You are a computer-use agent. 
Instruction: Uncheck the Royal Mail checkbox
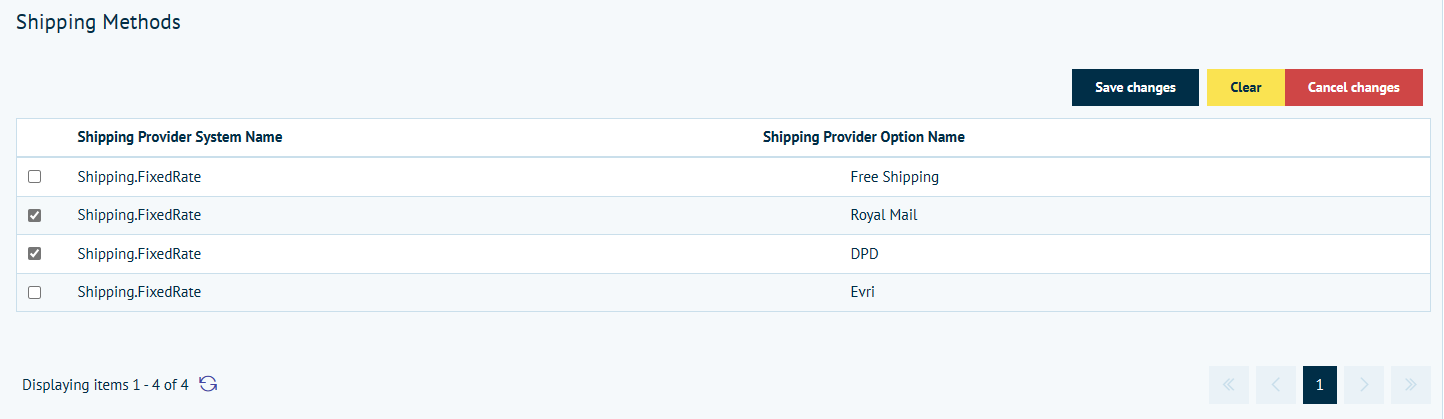click(x=35, y=215)
